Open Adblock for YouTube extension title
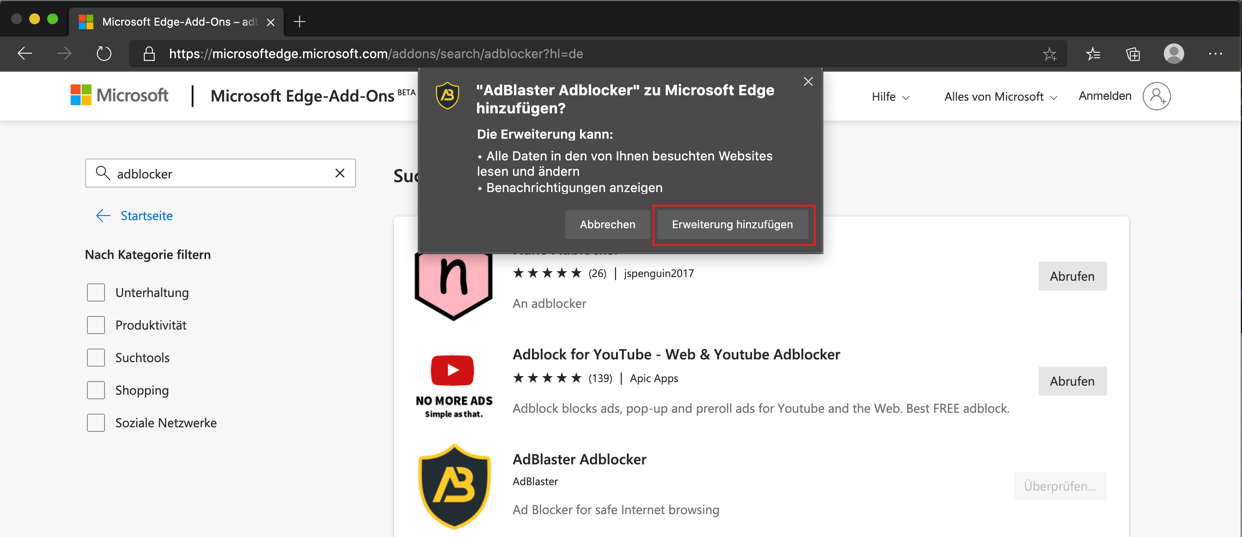Image resolution: width=1242 pixels, height=537 pixels. pyautogui.click(x=676, y=354)
